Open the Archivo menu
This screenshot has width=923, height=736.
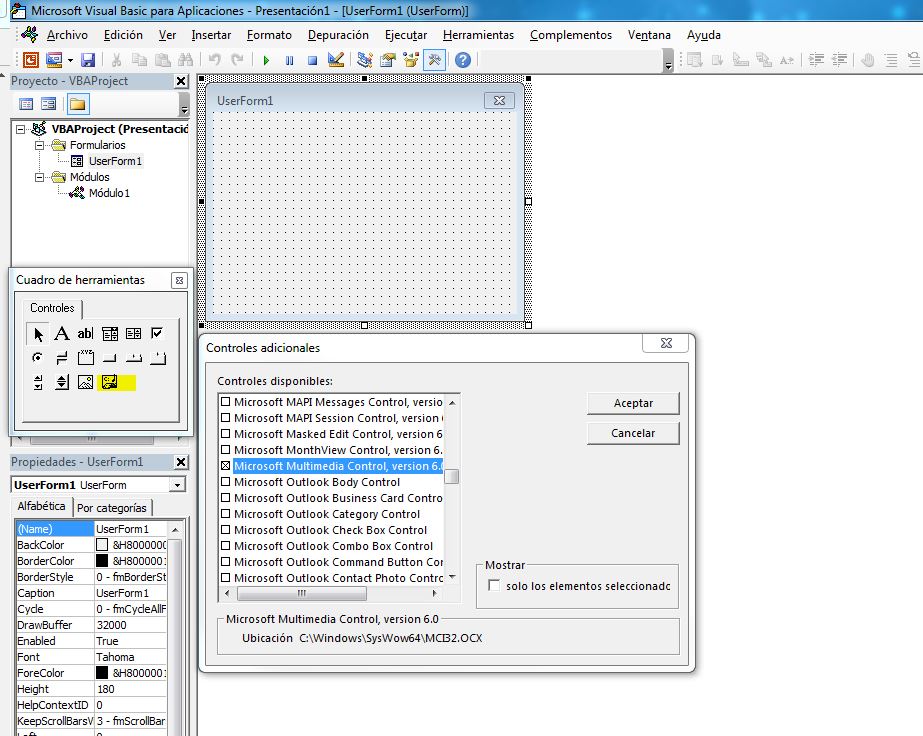click(67, 35)
